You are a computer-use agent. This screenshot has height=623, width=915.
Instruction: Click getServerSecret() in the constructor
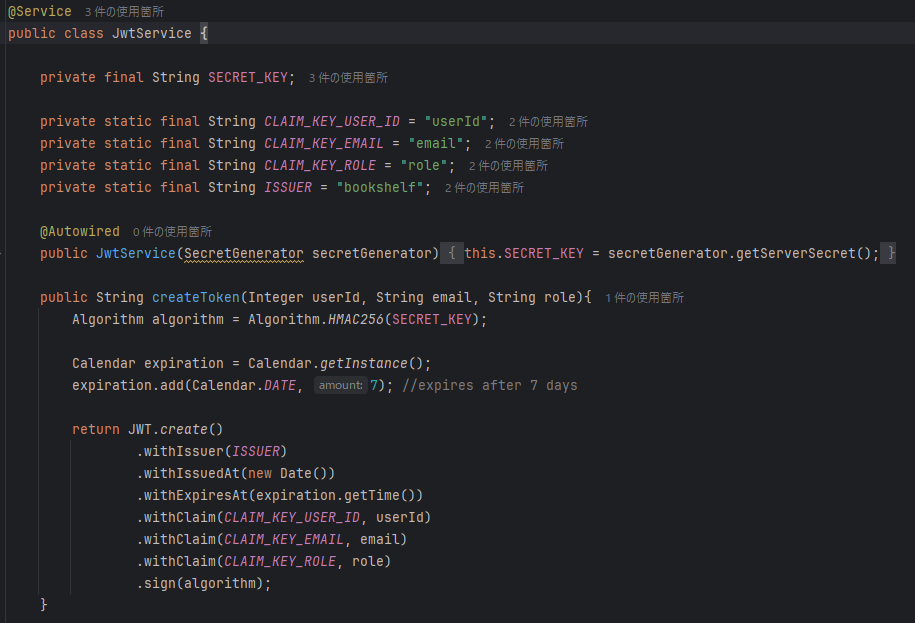804,253
